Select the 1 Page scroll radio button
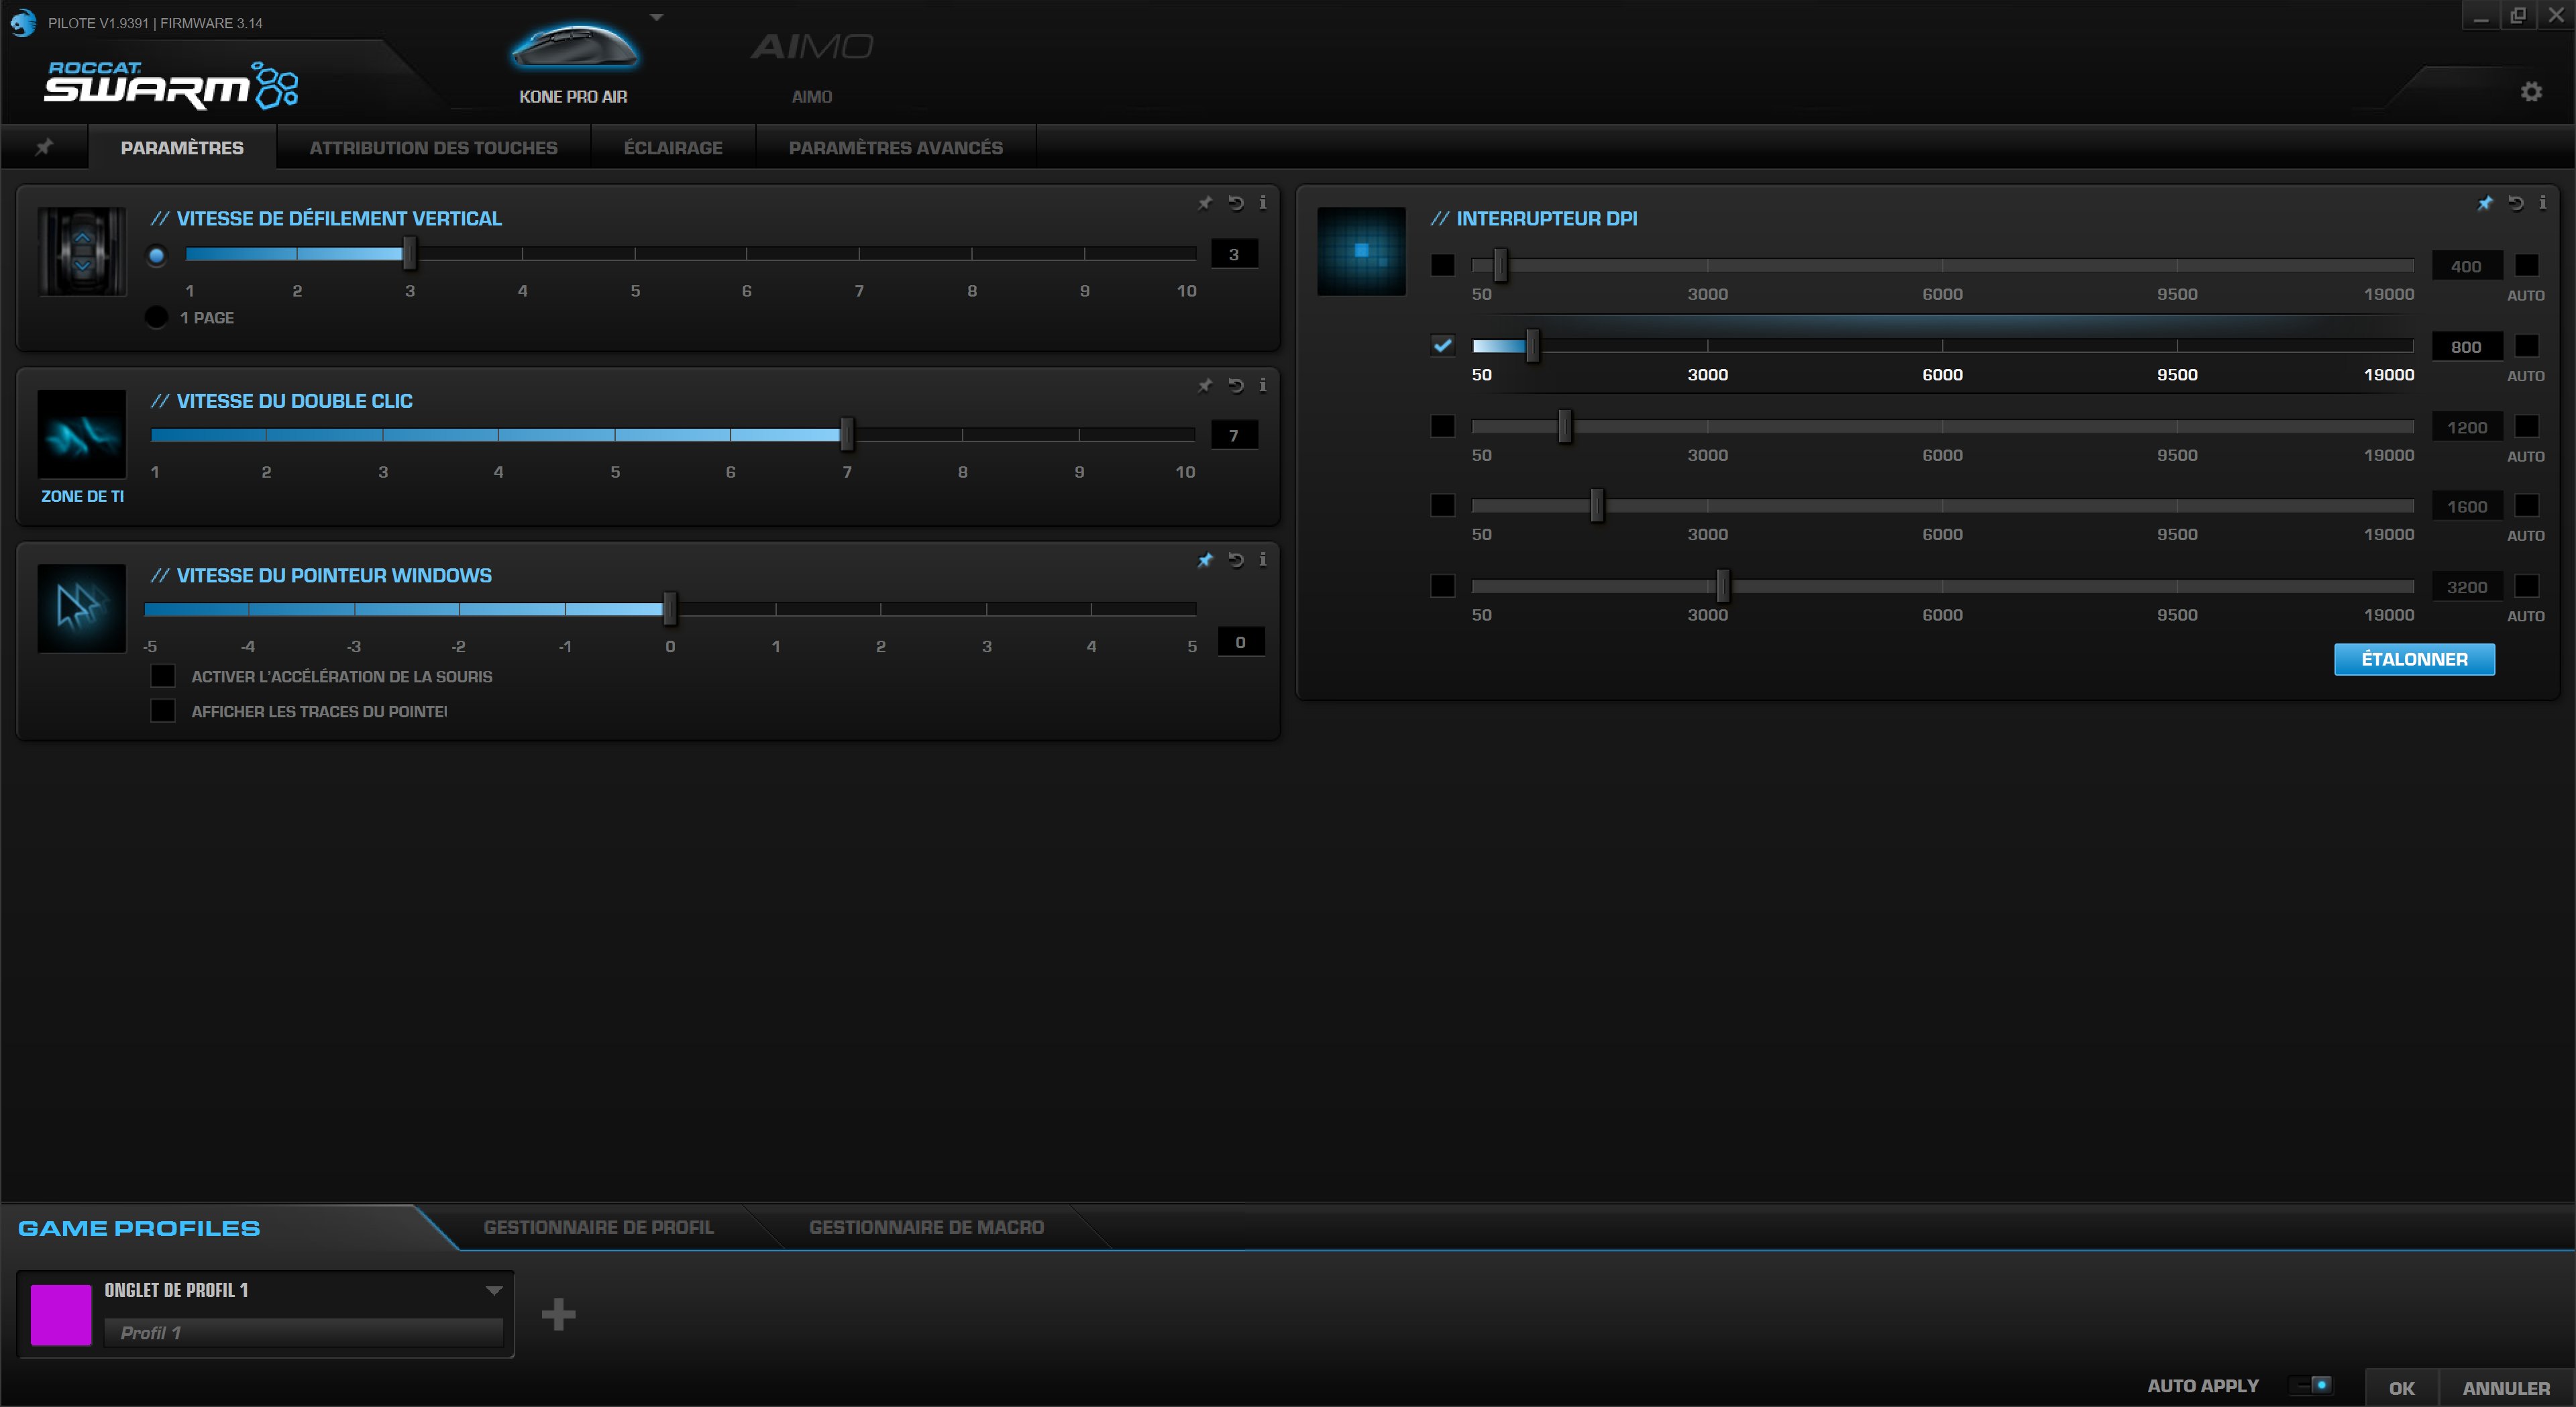 (156, 317)
